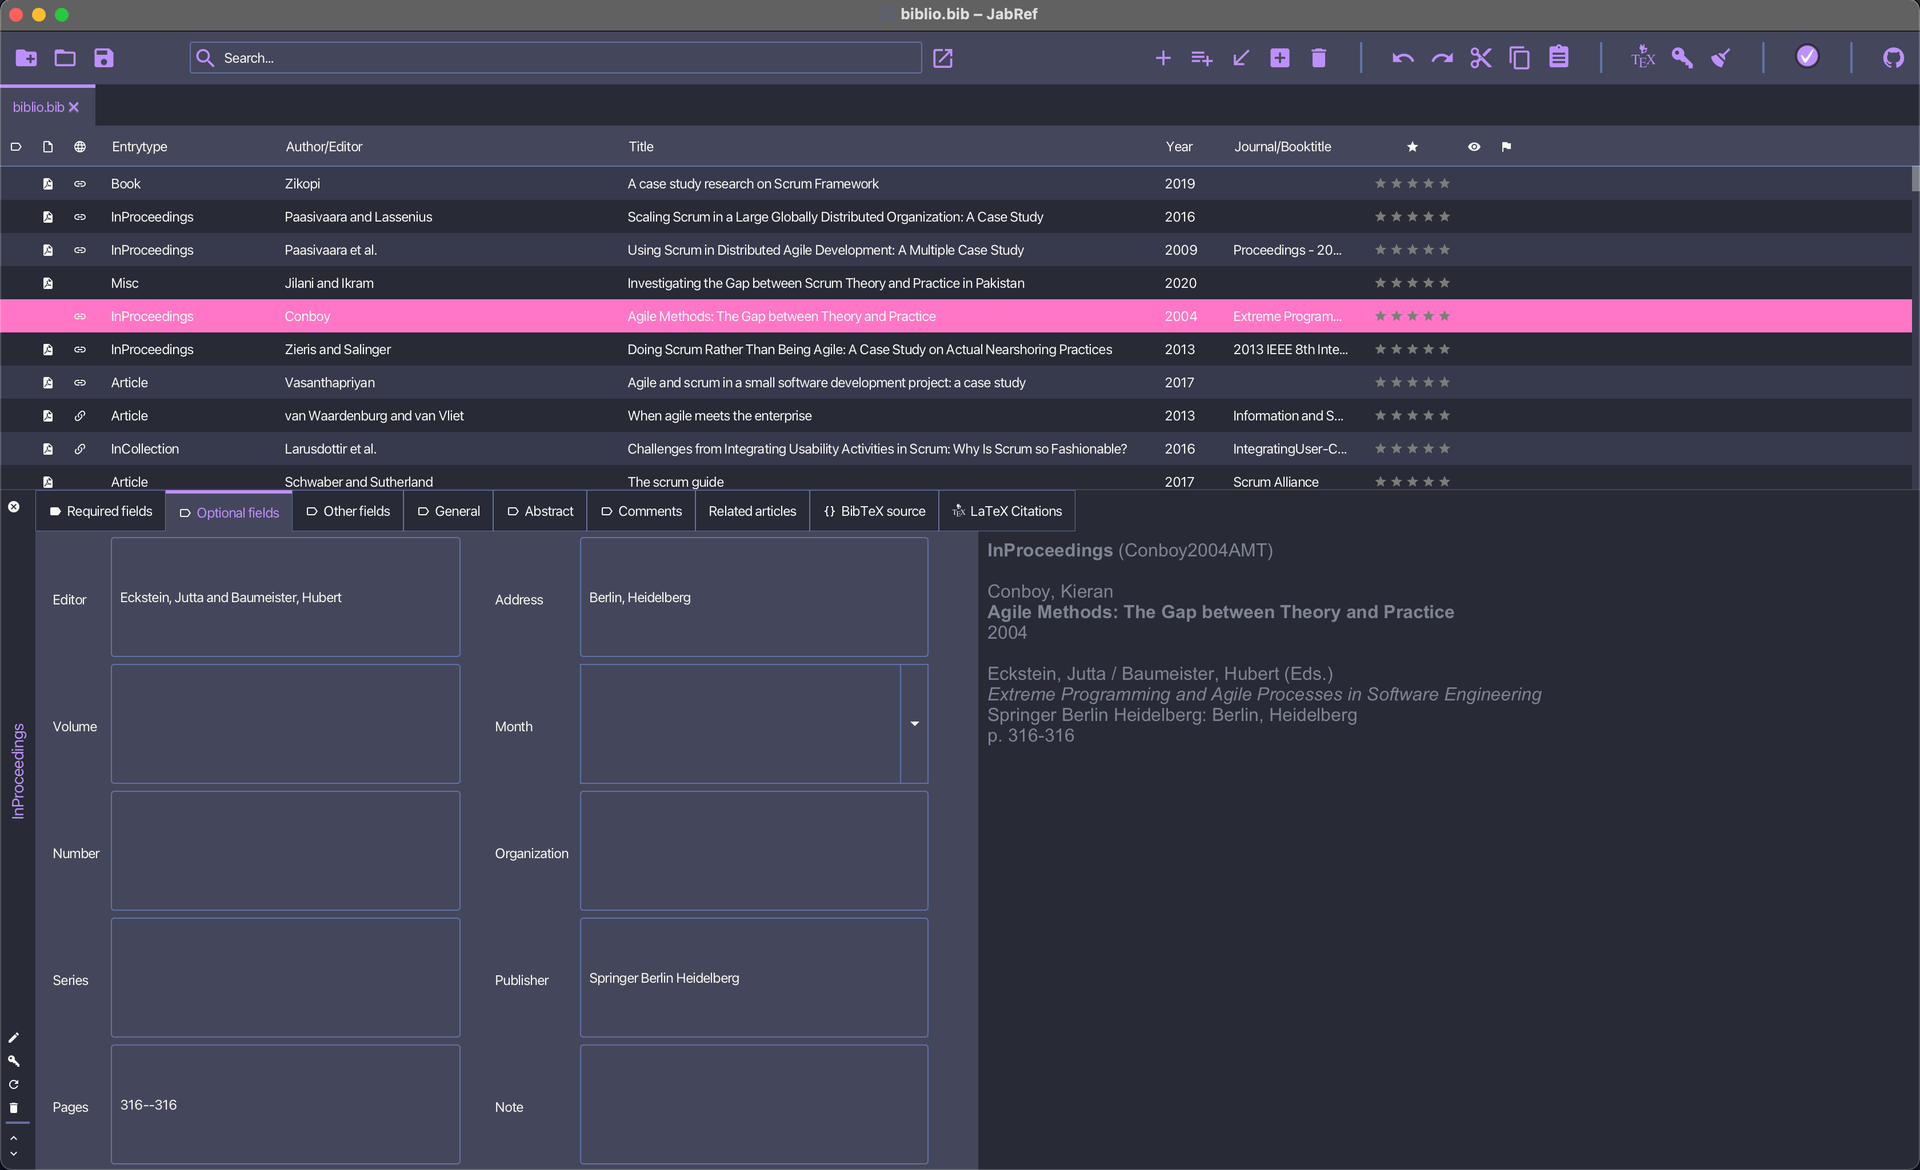Undo the last change
The image size is (1920, 1170).
point(1402,58)
